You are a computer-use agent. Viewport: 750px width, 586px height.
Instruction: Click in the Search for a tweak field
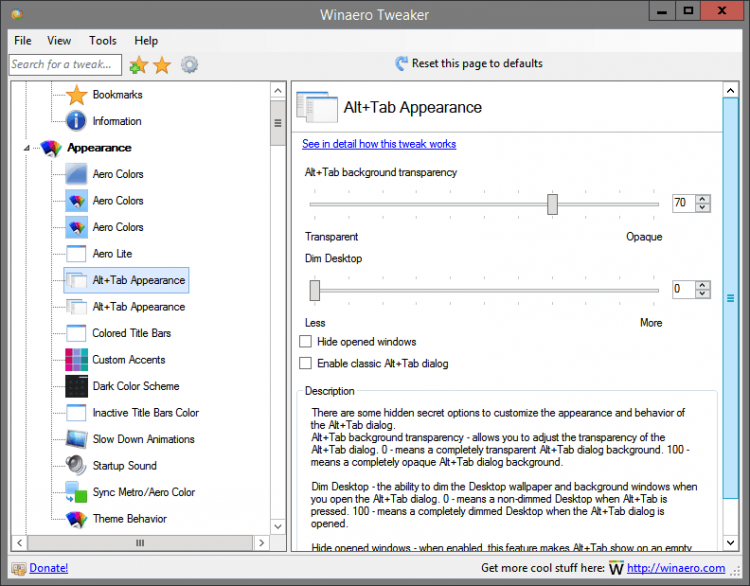tap(65, 65)
